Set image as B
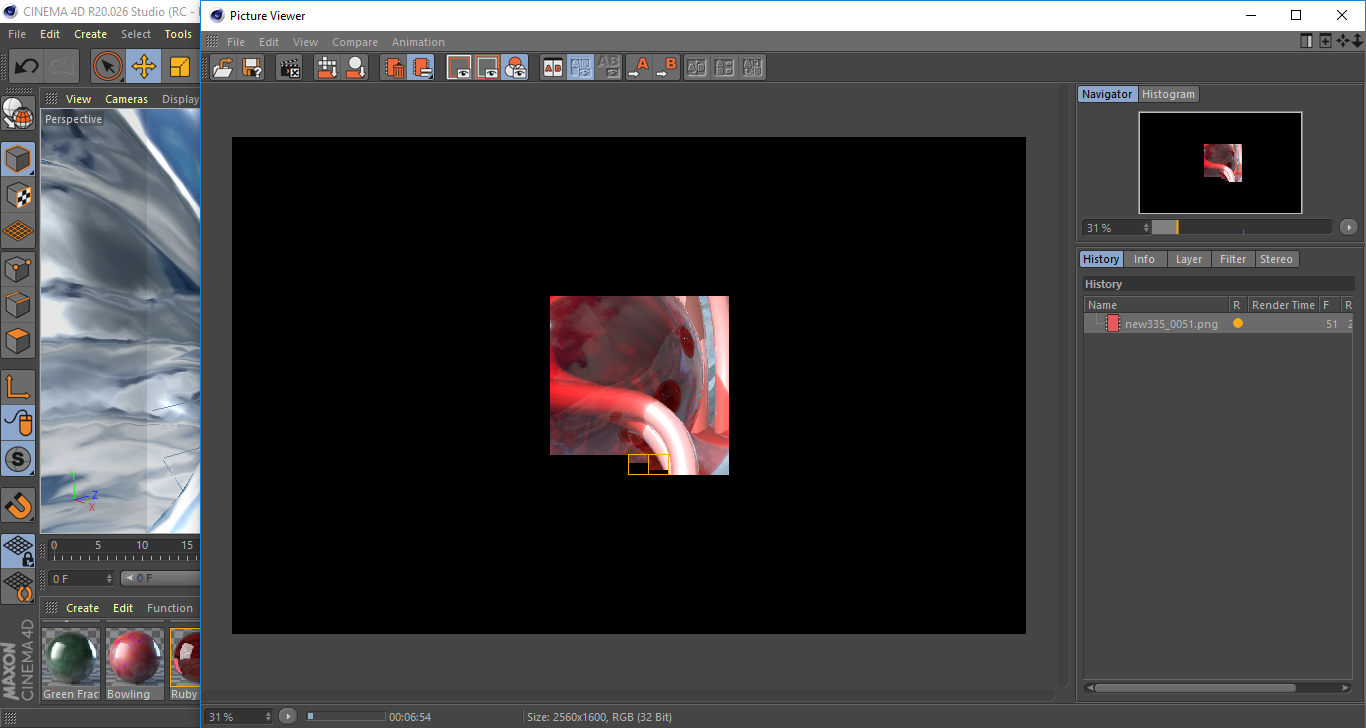This screenshot has height=728, width=1366. click(x=667, y=67)
